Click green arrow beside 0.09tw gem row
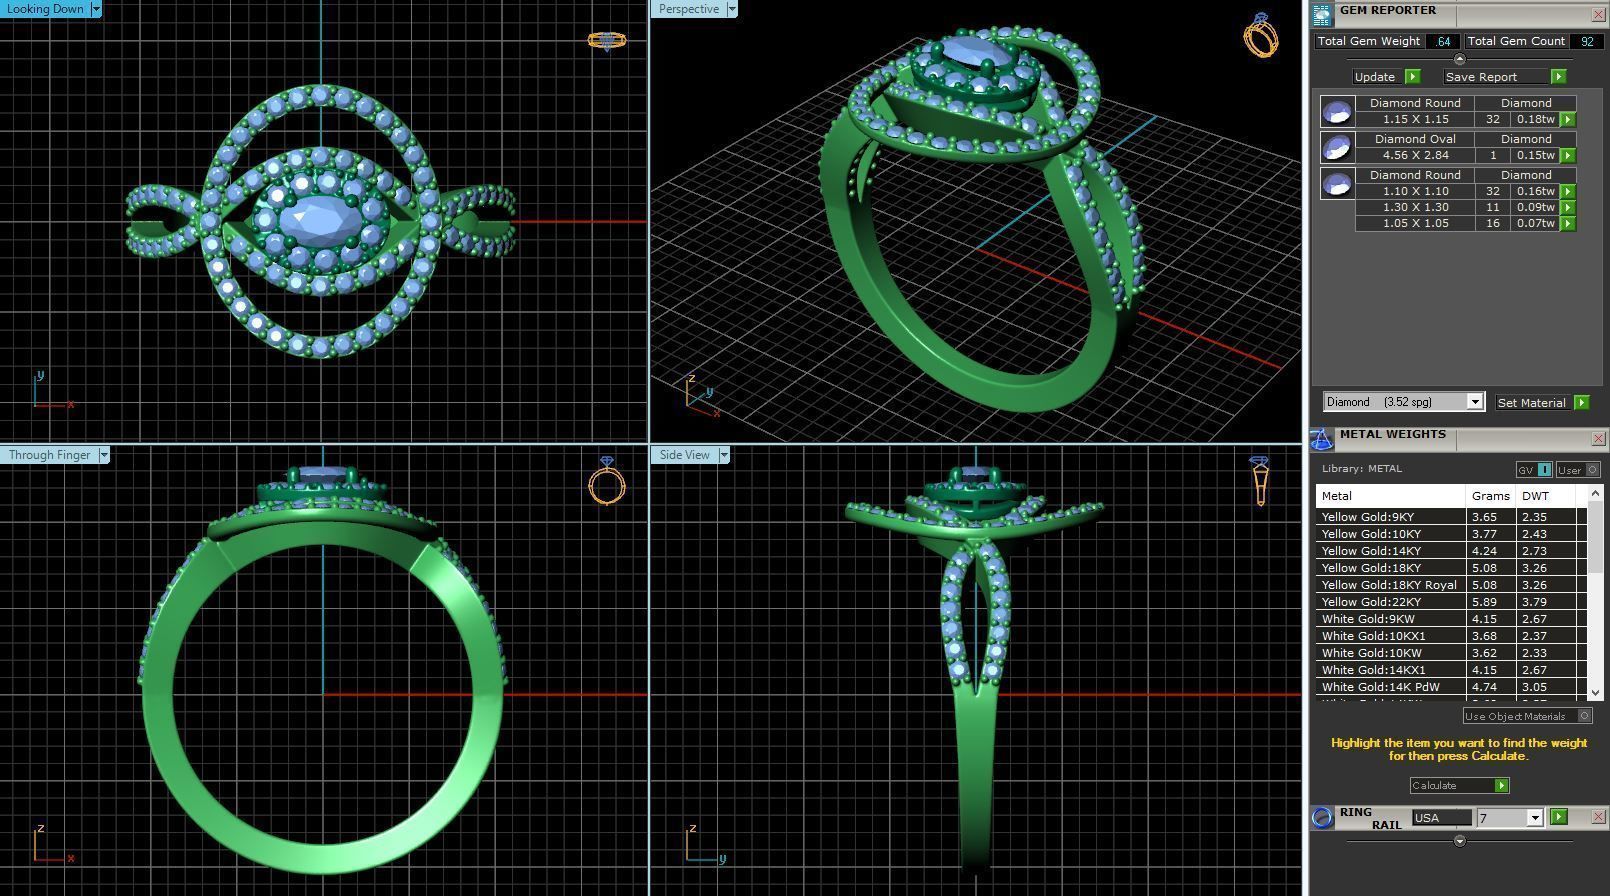The width and height of the screenshot is (1610, 896). point(1567,207)
